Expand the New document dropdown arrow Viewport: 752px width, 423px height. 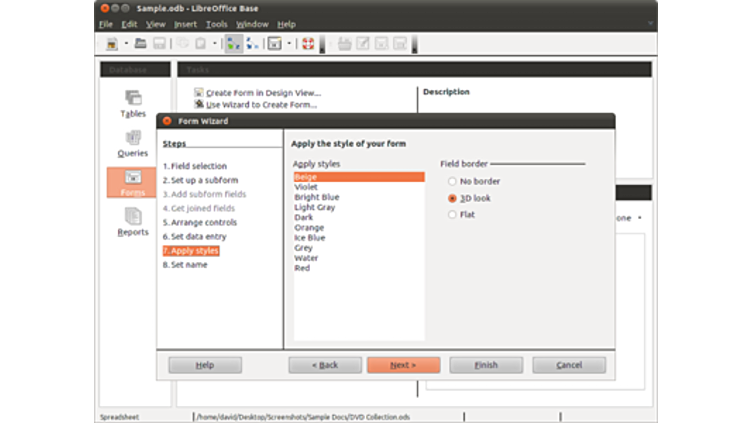click(126, 44)
